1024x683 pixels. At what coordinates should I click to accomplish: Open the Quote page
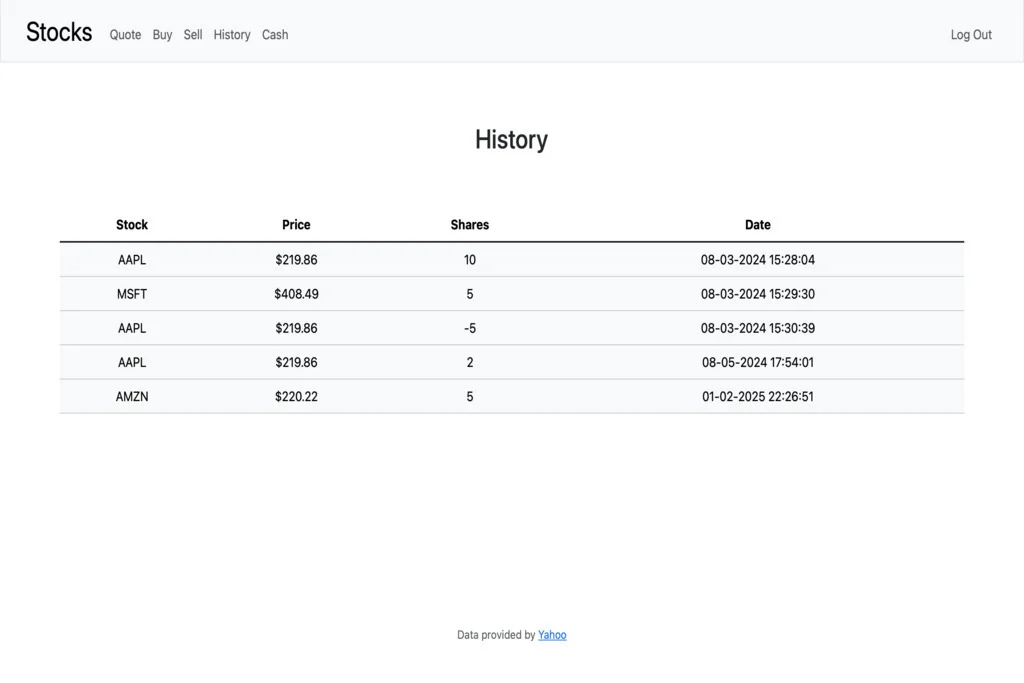[x=125, y=35]
